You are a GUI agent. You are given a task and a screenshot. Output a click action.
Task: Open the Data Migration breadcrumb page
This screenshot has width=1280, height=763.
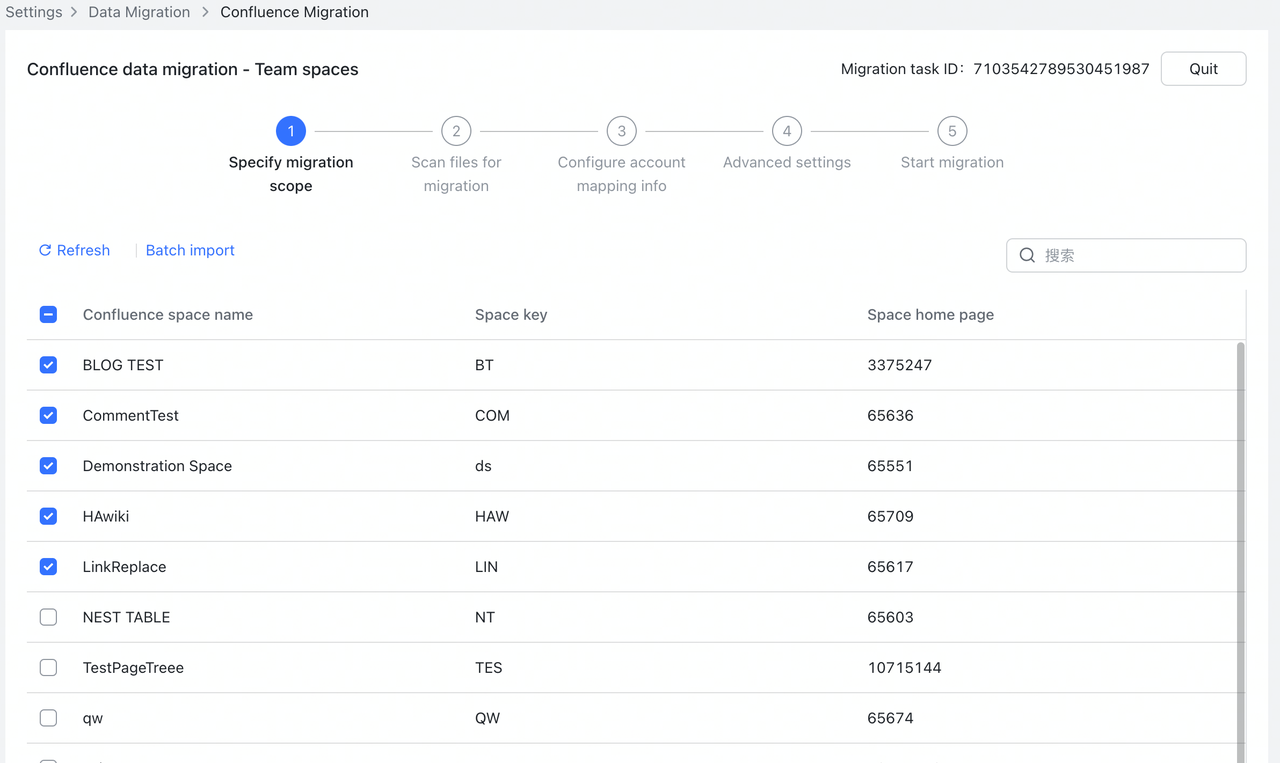pyautogui.click(x=138, y=12)
